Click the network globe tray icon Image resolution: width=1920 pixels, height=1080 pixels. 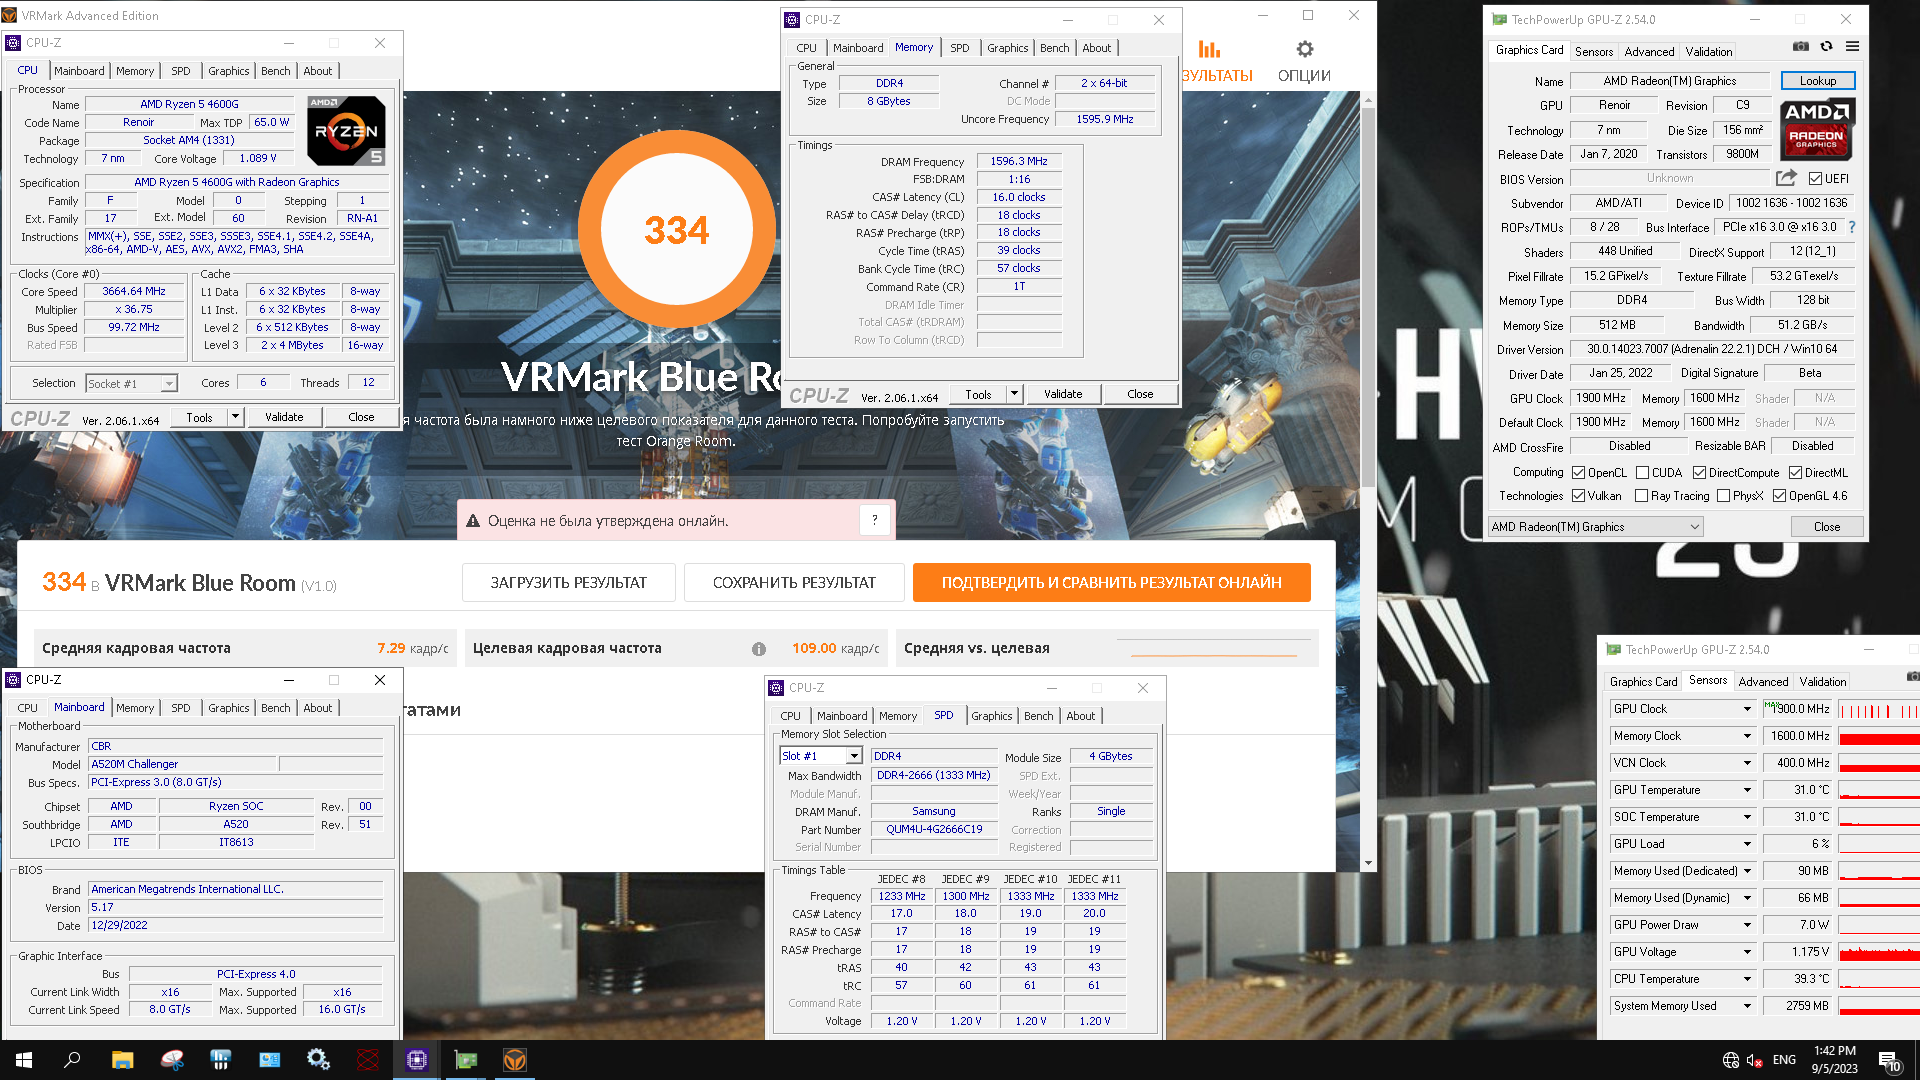coord(1731,1060)
